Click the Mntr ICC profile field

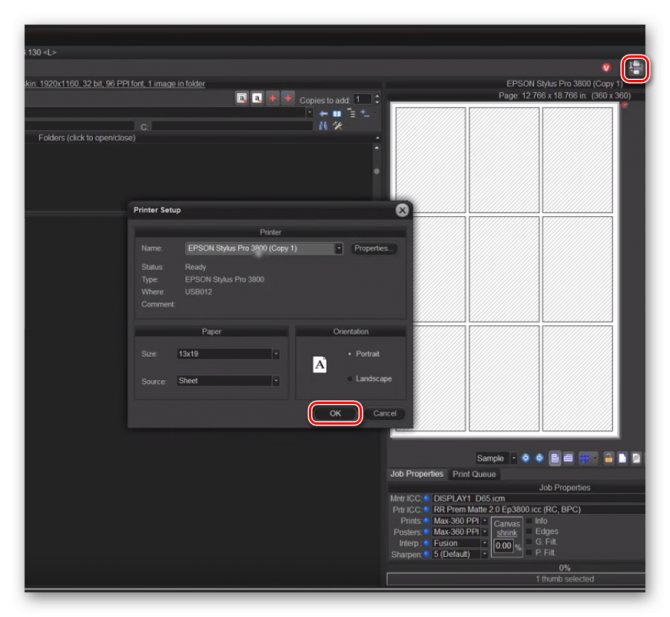click(x=538, y=498)
